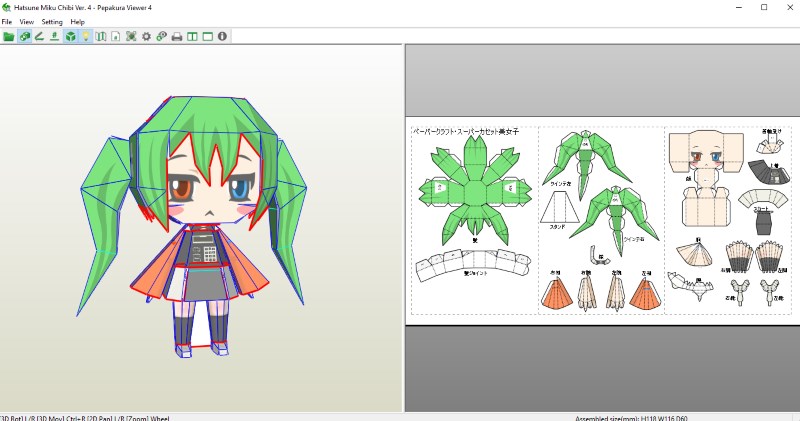Select the white trapezoid stand part
This screenshot has width=800, height=421.
560,207
